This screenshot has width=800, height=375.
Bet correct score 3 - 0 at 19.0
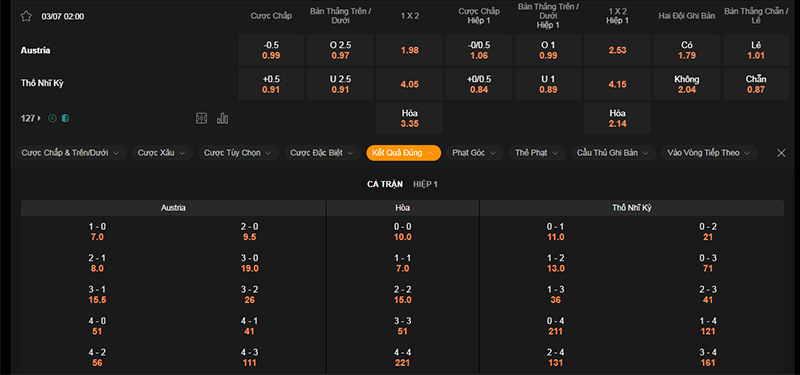249,263
